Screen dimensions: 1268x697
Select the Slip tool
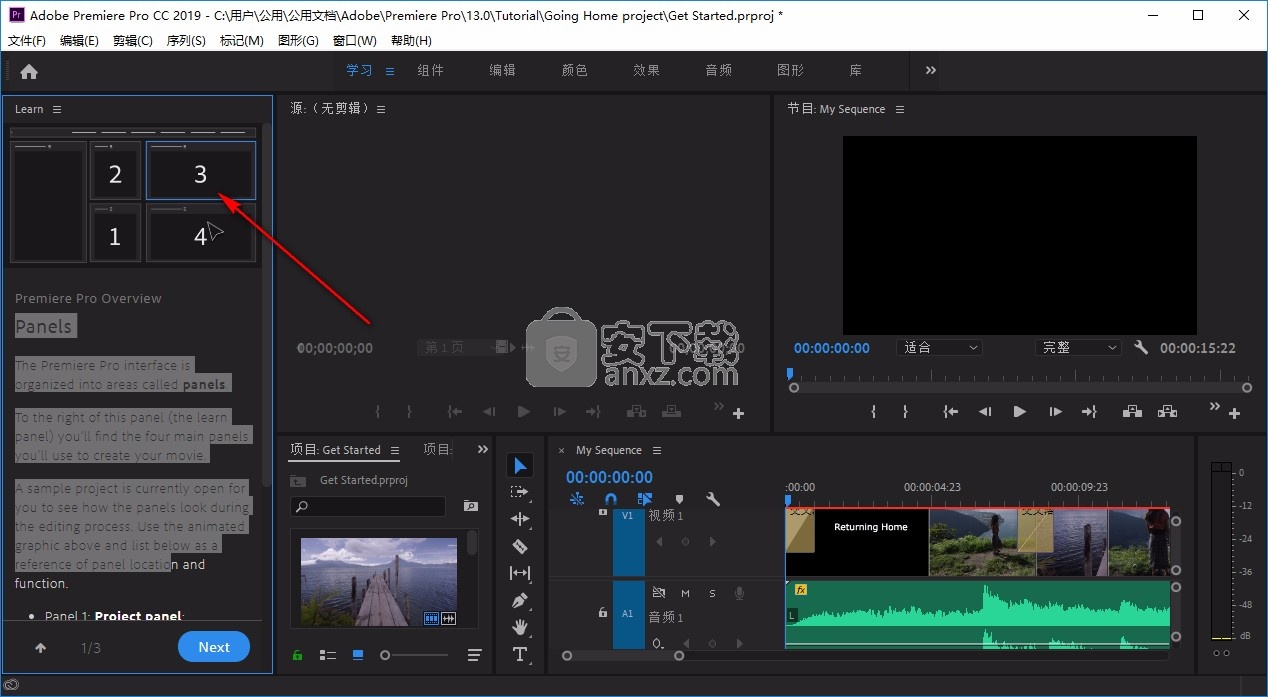tap(520, 573)
